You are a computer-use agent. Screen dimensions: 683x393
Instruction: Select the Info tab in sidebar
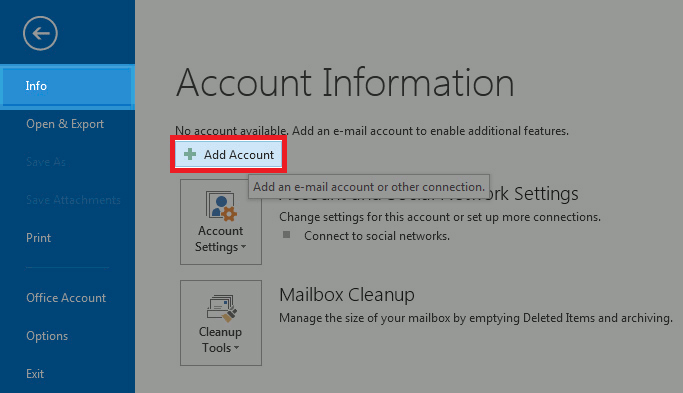point(68,86)
